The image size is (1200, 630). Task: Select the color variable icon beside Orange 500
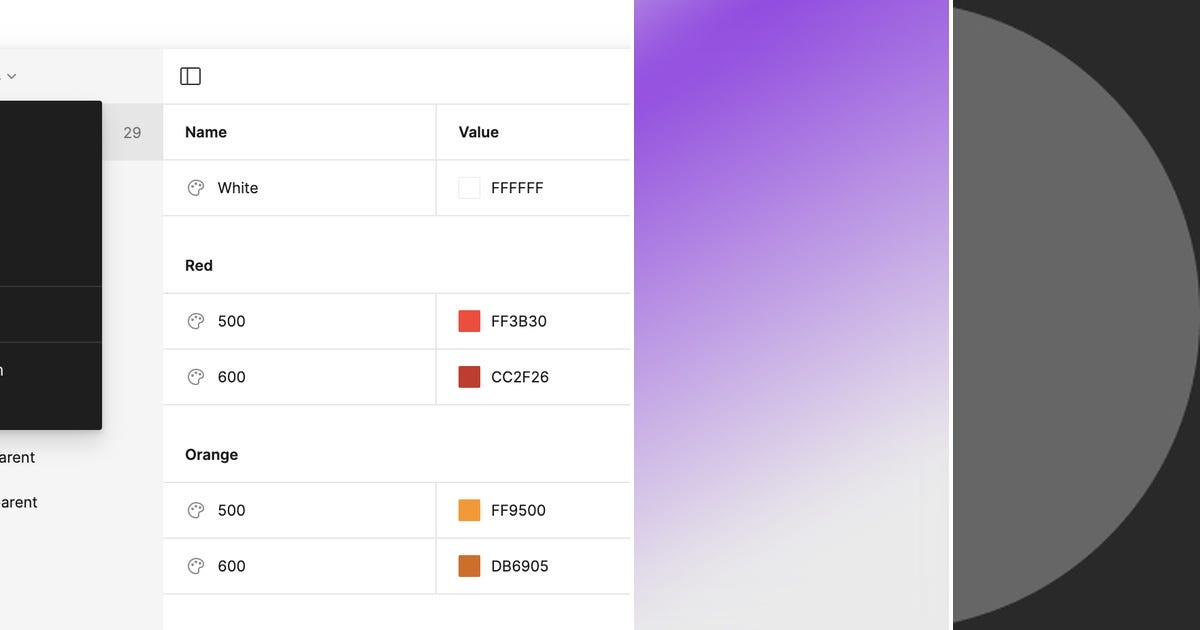pyautogui.click(x=196, y=510)
